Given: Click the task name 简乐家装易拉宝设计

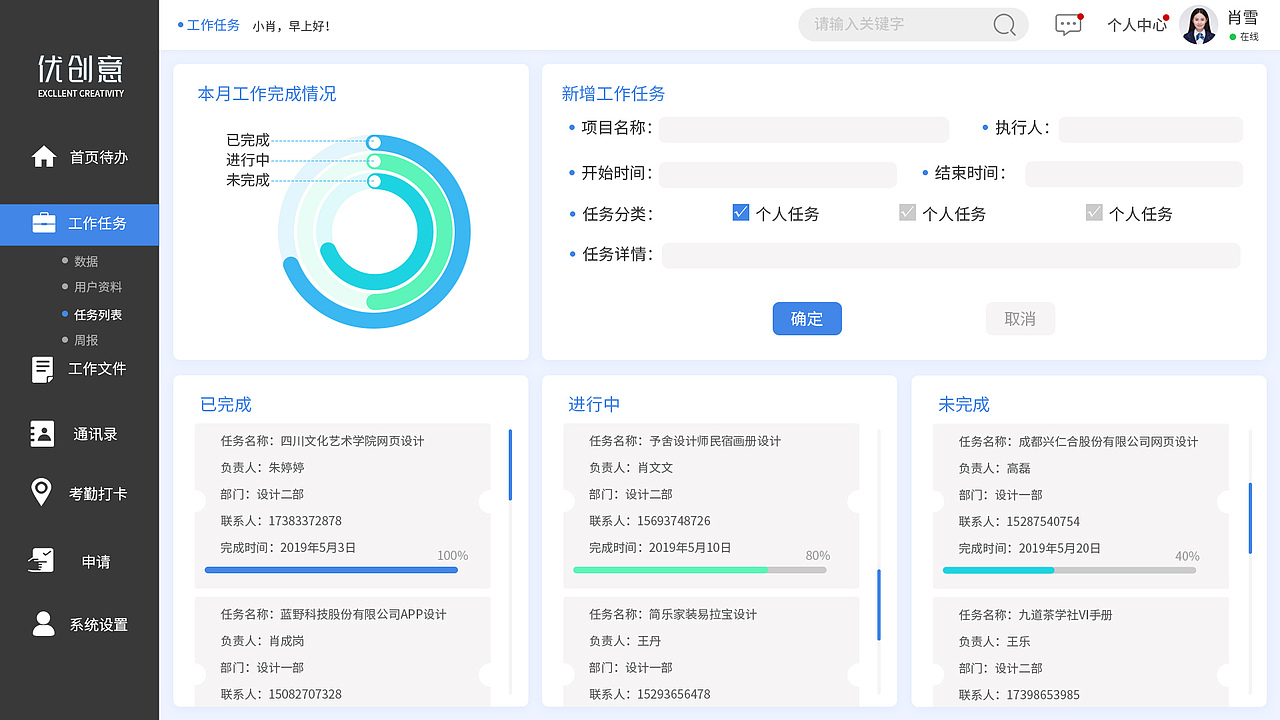Looking at the screenshot, I should tap(703, 614).
